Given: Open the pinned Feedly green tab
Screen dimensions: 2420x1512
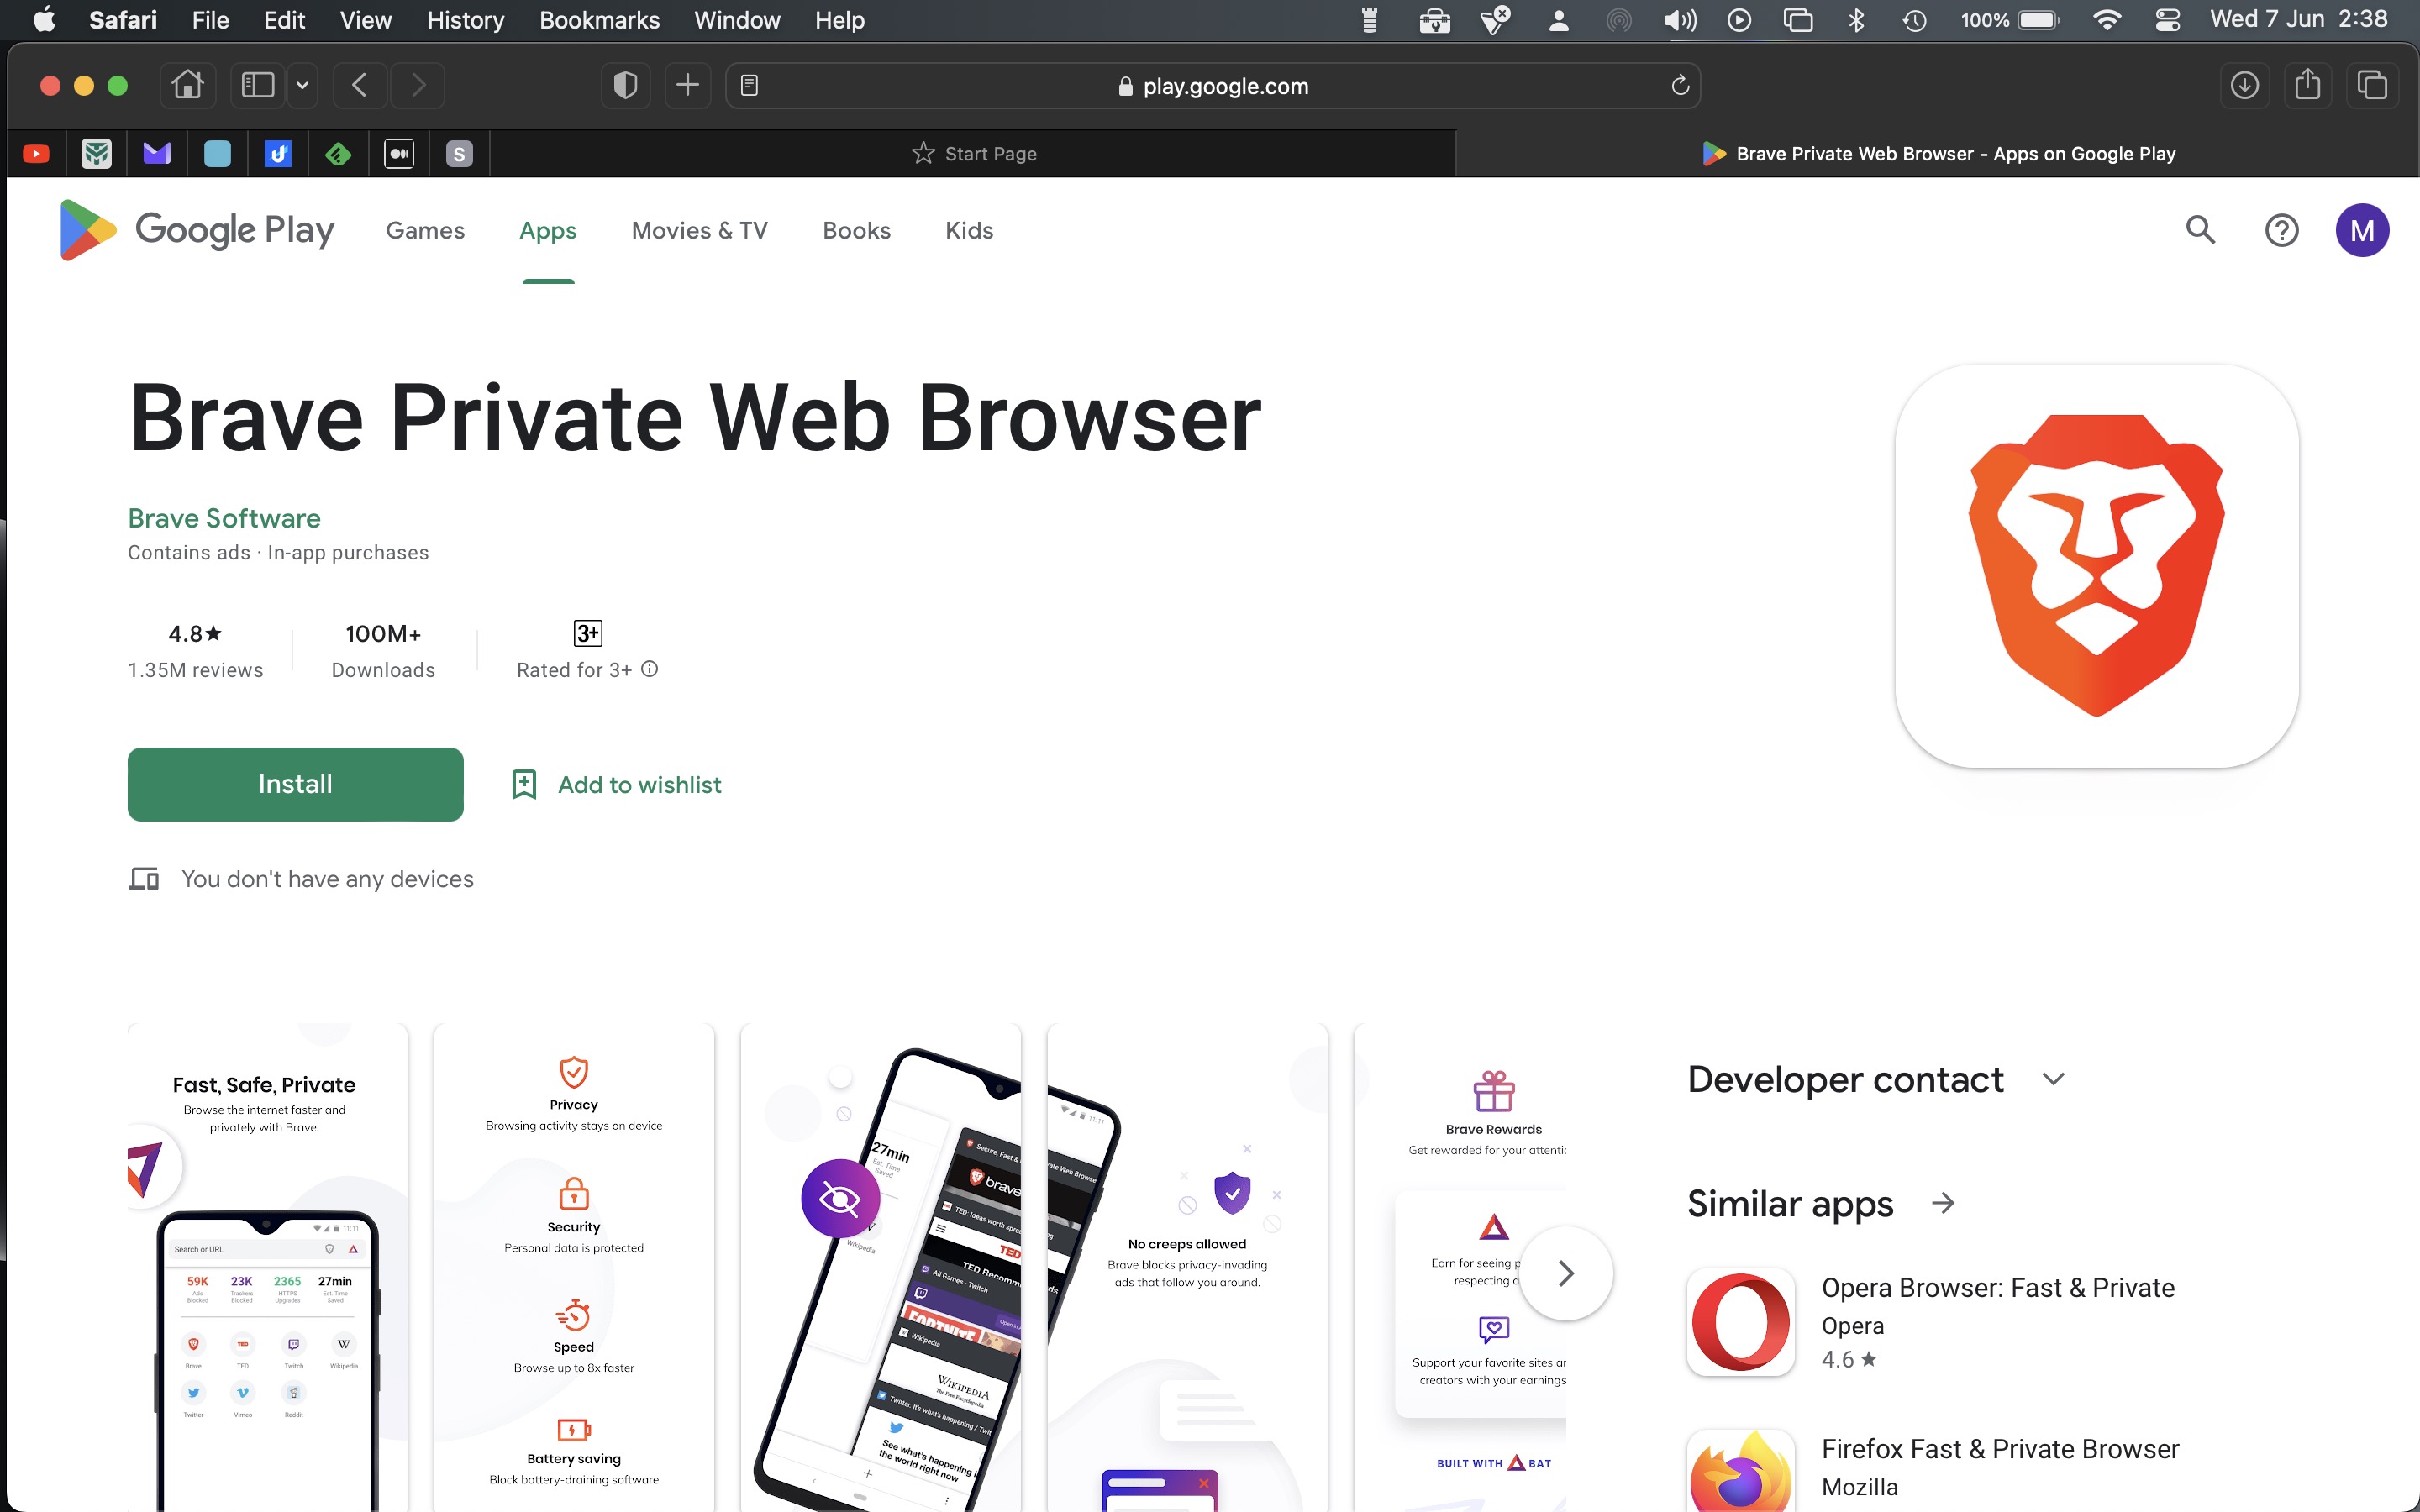Looking at the screenshot, I should coord(338,154).
